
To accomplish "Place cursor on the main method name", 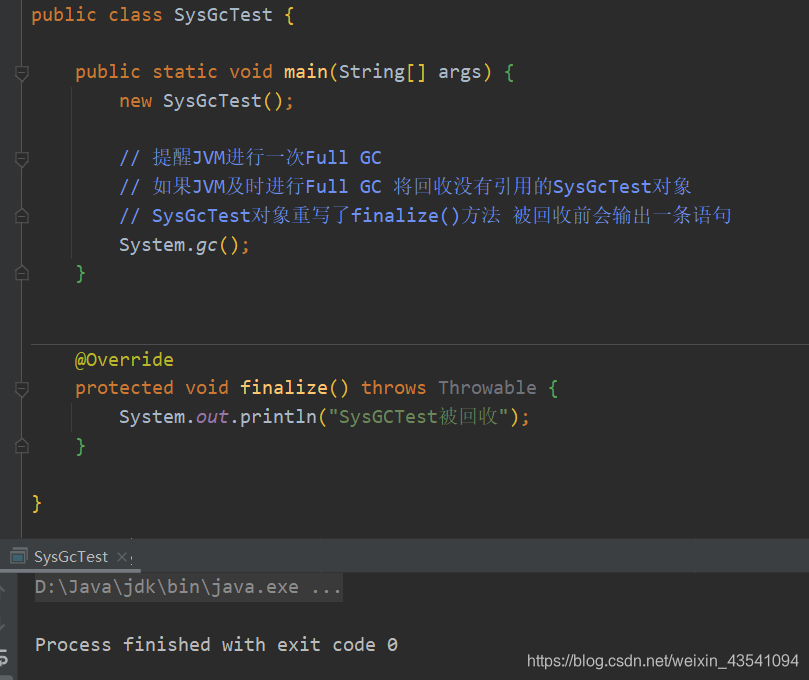I will pos(305,72).
